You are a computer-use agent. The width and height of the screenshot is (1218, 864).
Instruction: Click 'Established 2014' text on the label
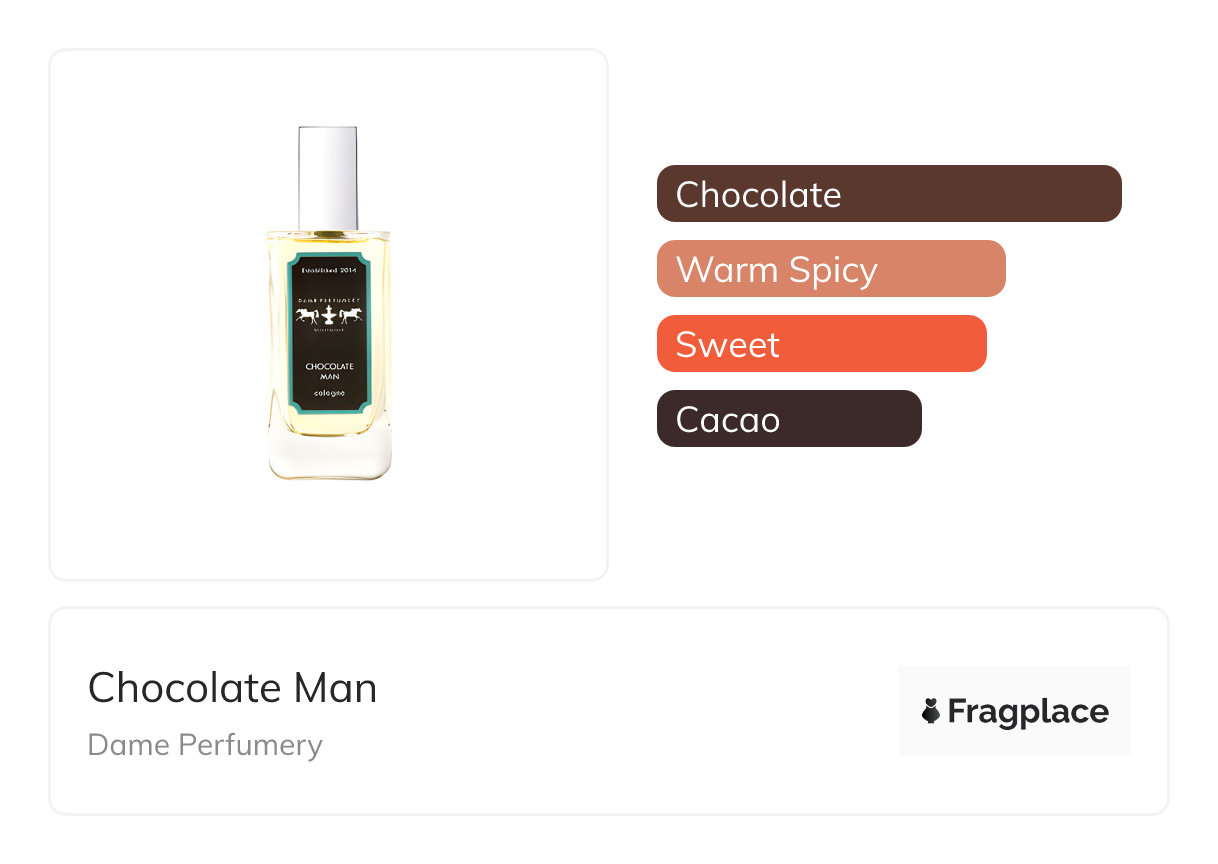click(x=329, y=271)
